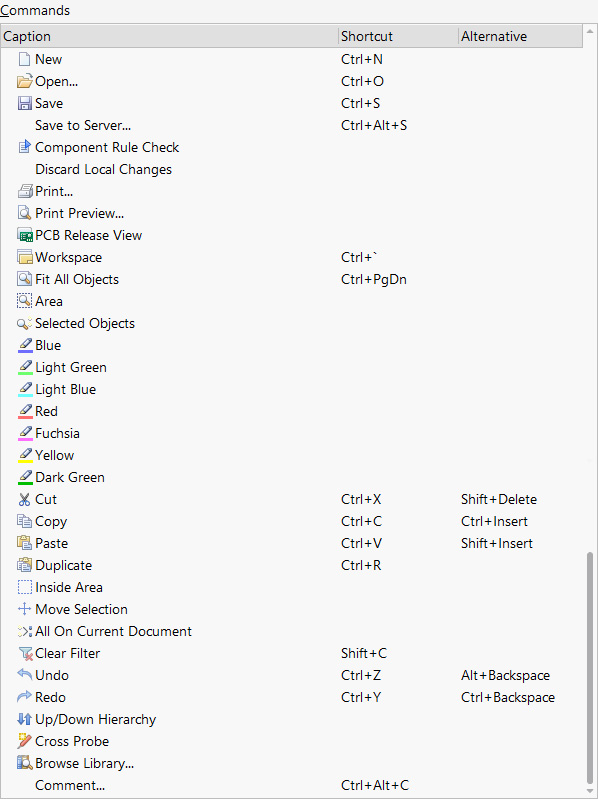Pick the Light Blue highlighter icon
This screenshot has height=799, width=598.
(x=25, y=389)
